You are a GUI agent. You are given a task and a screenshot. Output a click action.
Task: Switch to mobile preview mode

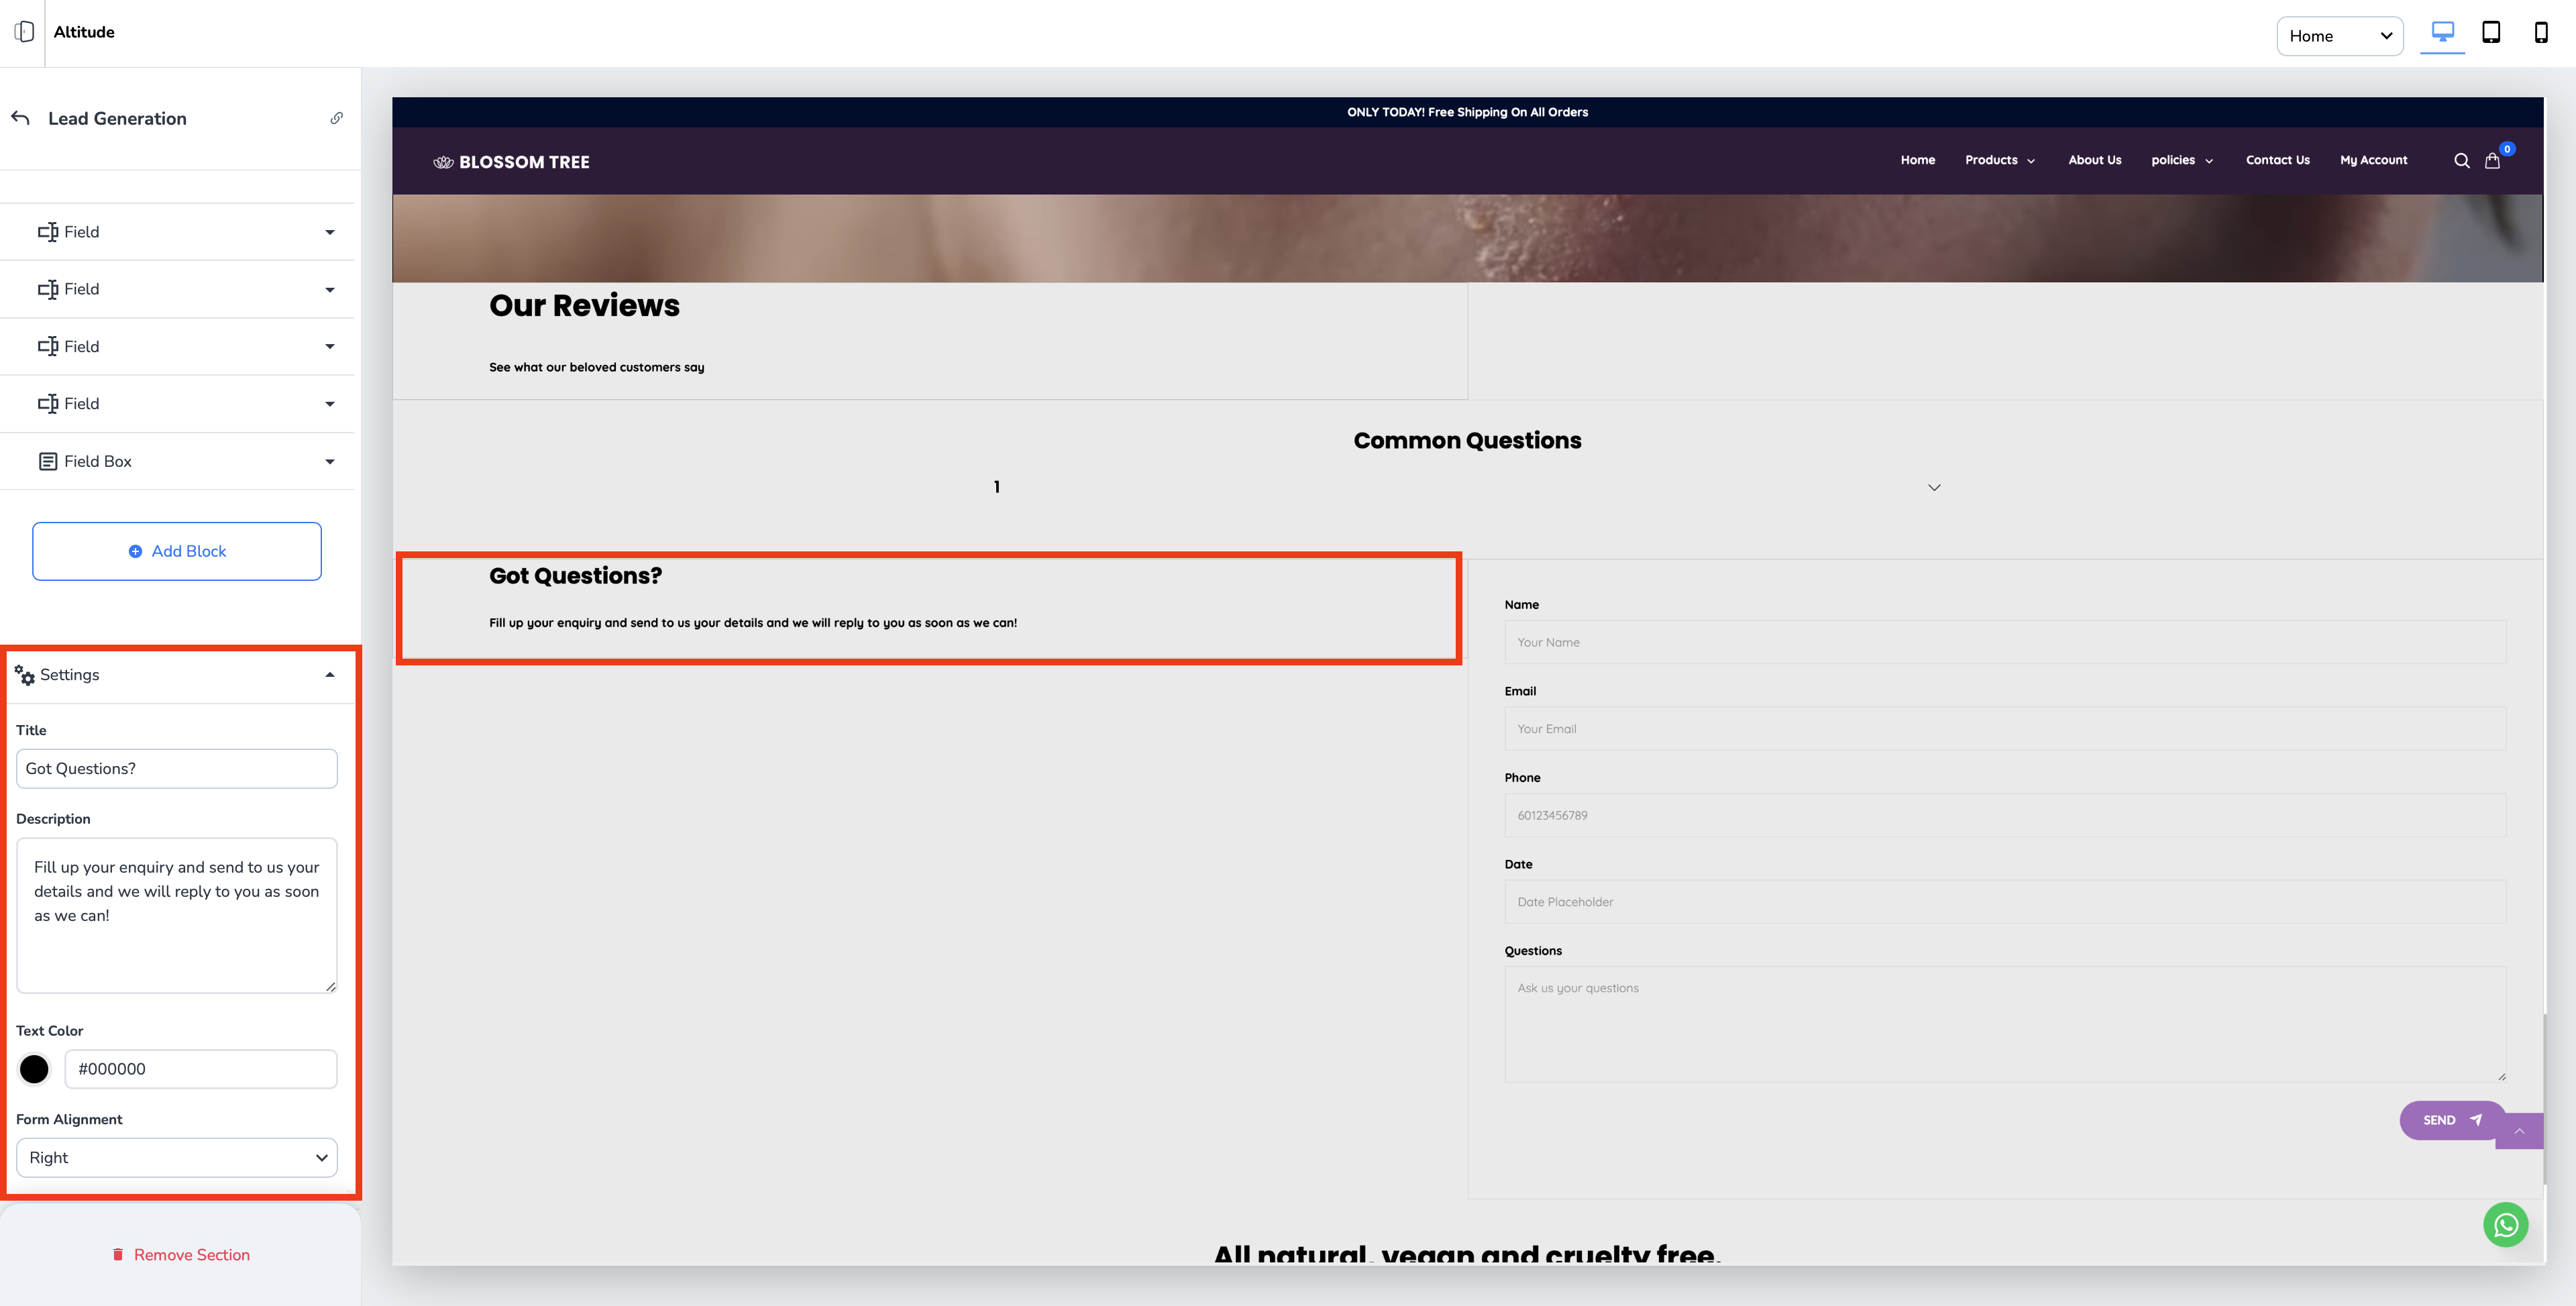point(2540,33)
